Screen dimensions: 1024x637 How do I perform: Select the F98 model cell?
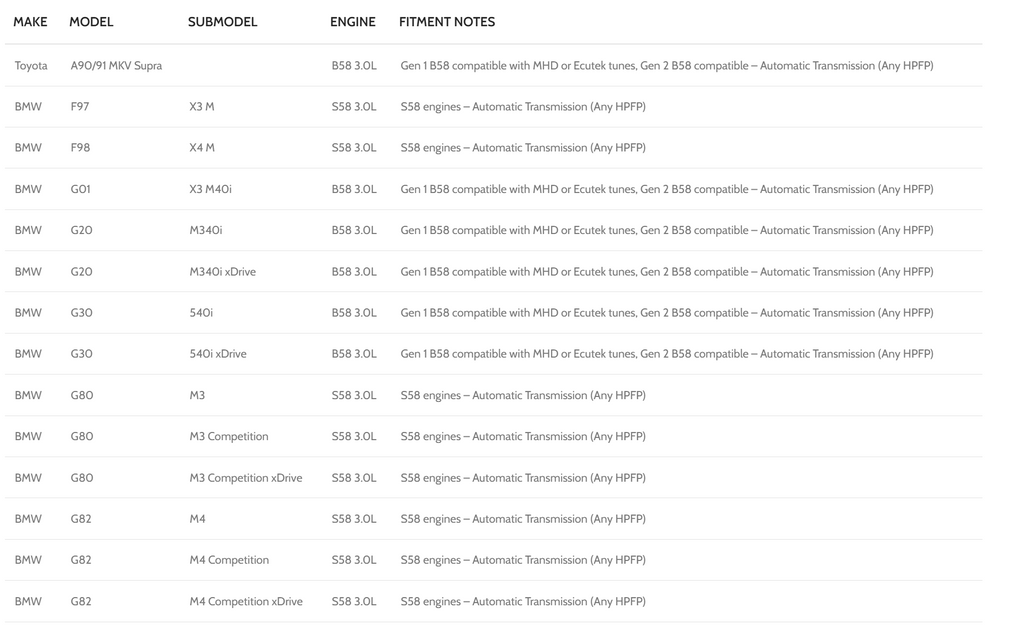coord(80,148)
